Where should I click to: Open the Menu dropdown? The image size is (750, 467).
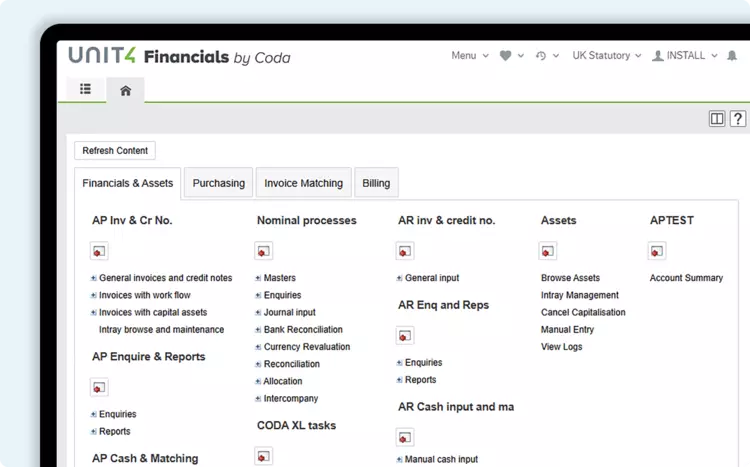tap(470, 56)
